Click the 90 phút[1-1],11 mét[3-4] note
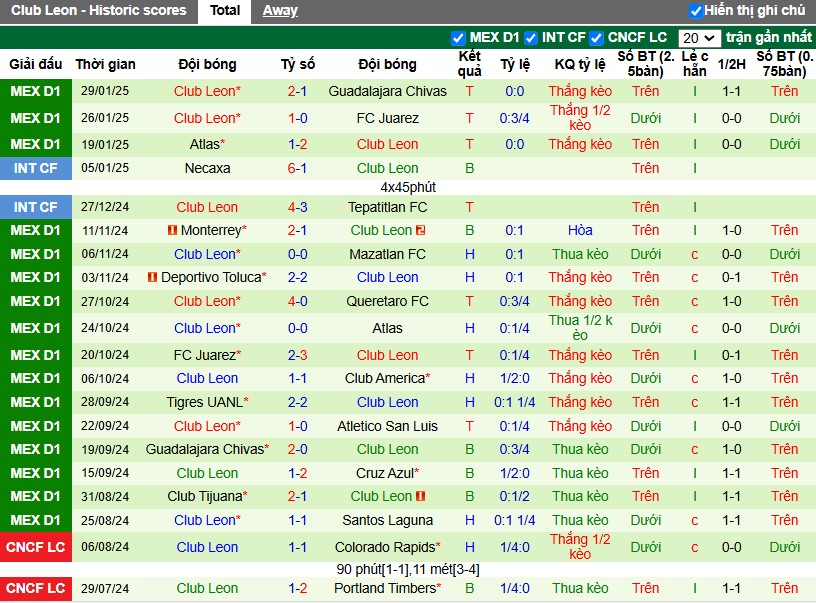The image size is (816, 603). 408,570
